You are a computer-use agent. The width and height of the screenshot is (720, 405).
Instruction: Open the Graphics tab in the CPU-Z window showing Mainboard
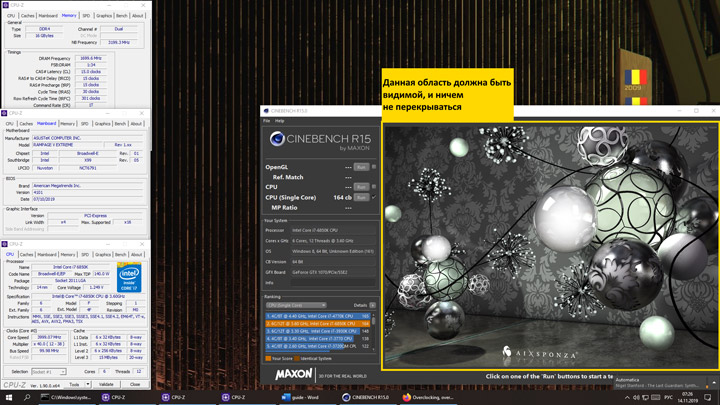point(102,124)
